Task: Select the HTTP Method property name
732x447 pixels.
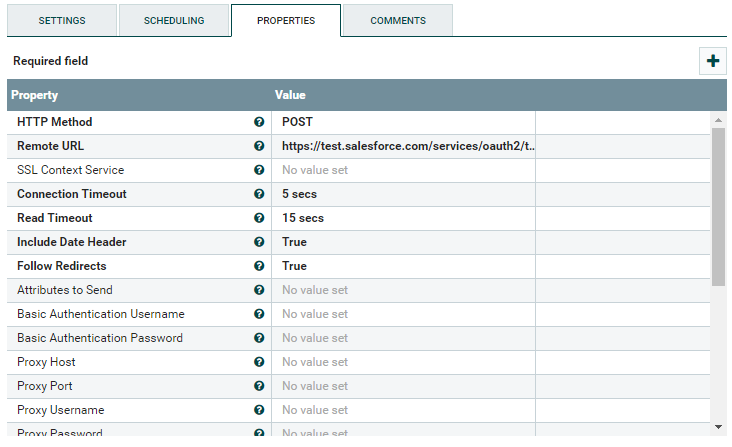Action: 55,122
